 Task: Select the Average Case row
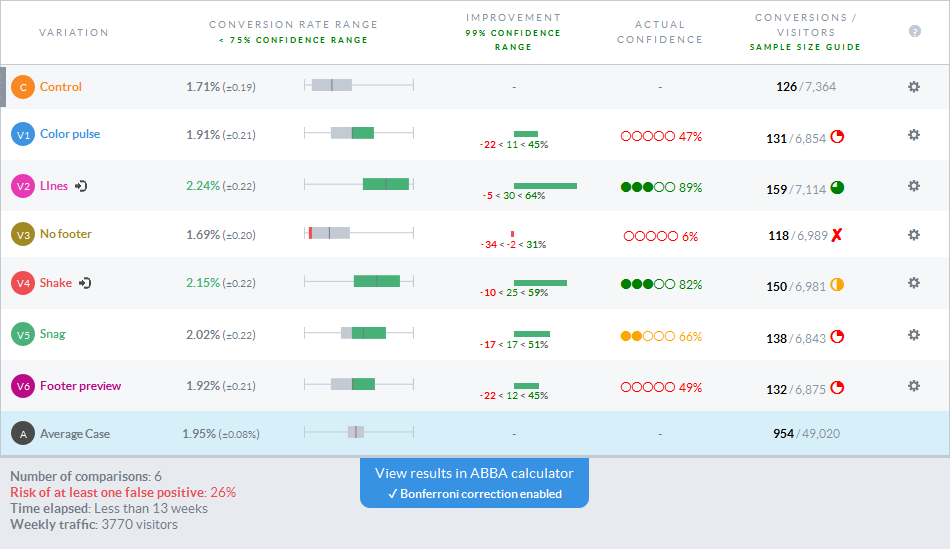(474, 433)
